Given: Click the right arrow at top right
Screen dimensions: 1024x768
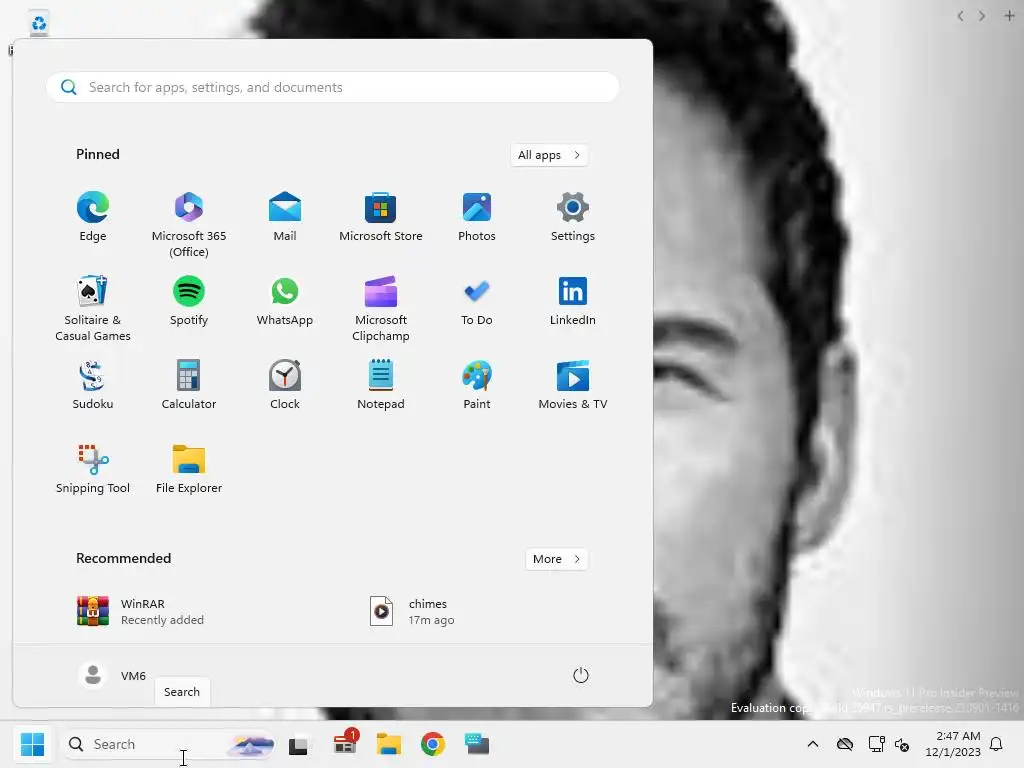Looking at the screenshot, I should pyautogui.click(x=982, y=16).
